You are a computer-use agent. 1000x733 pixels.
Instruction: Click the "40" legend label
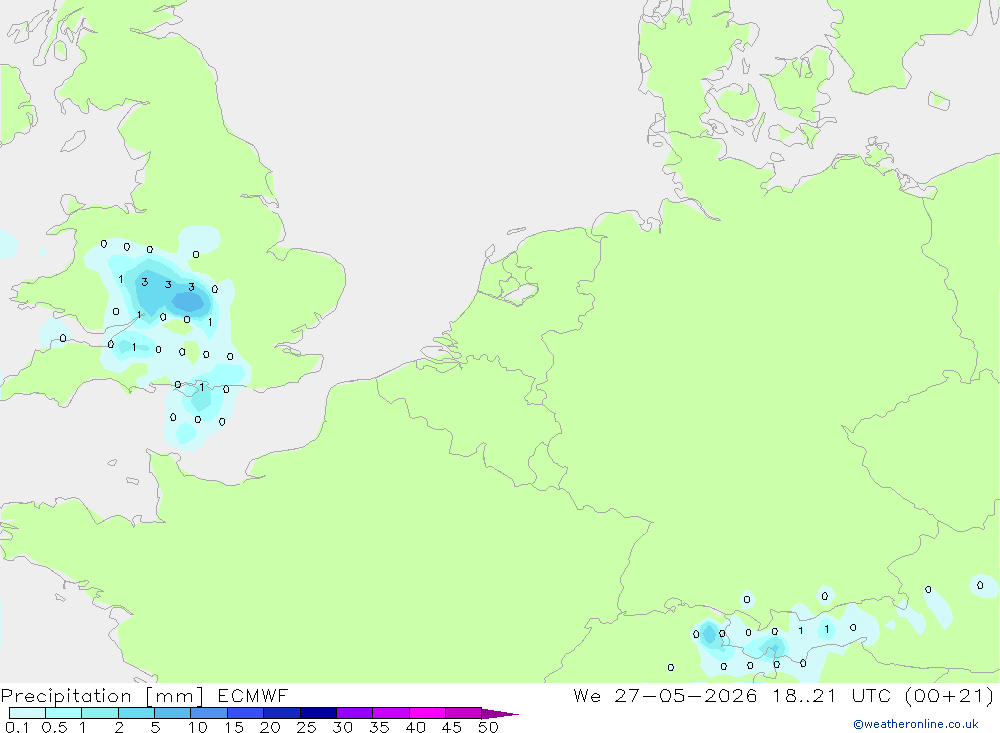416,727
